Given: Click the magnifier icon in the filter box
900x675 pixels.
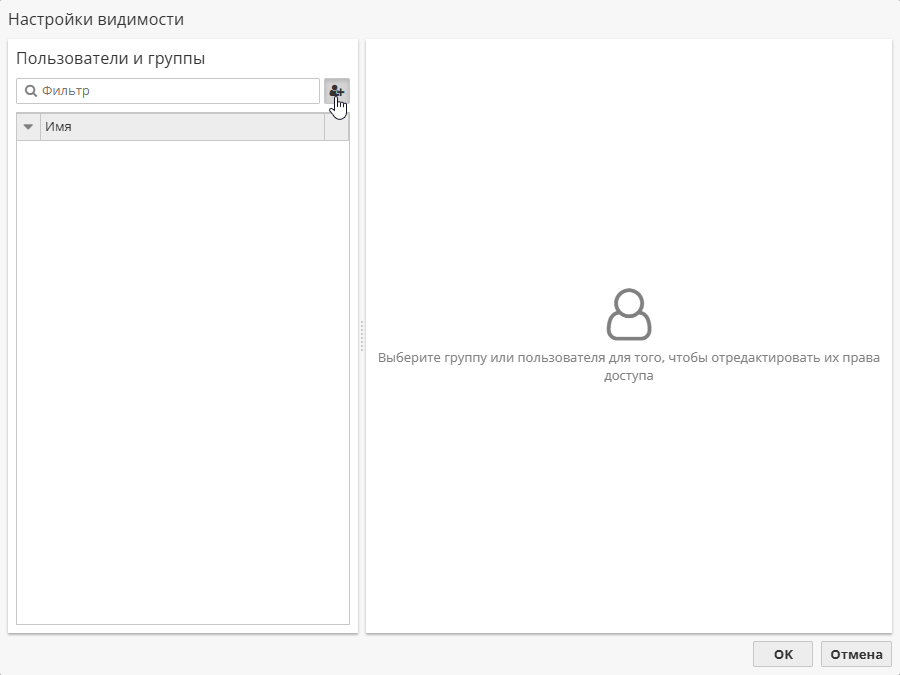Looking at the screenshot, I should coord(31,91).
